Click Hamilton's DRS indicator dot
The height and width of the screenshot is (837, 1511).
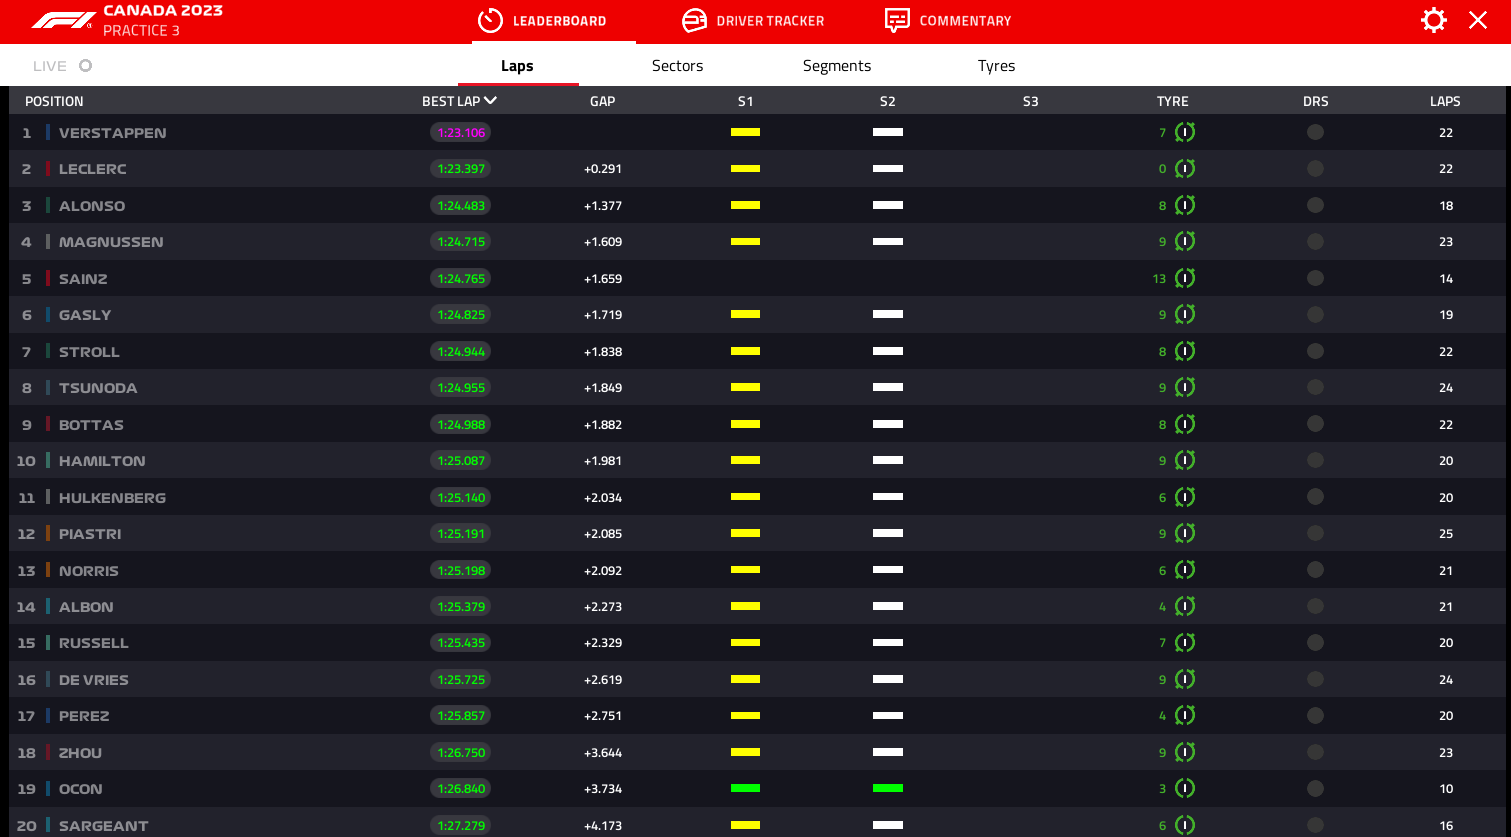pyautogui.click(x=1315, y=460)
